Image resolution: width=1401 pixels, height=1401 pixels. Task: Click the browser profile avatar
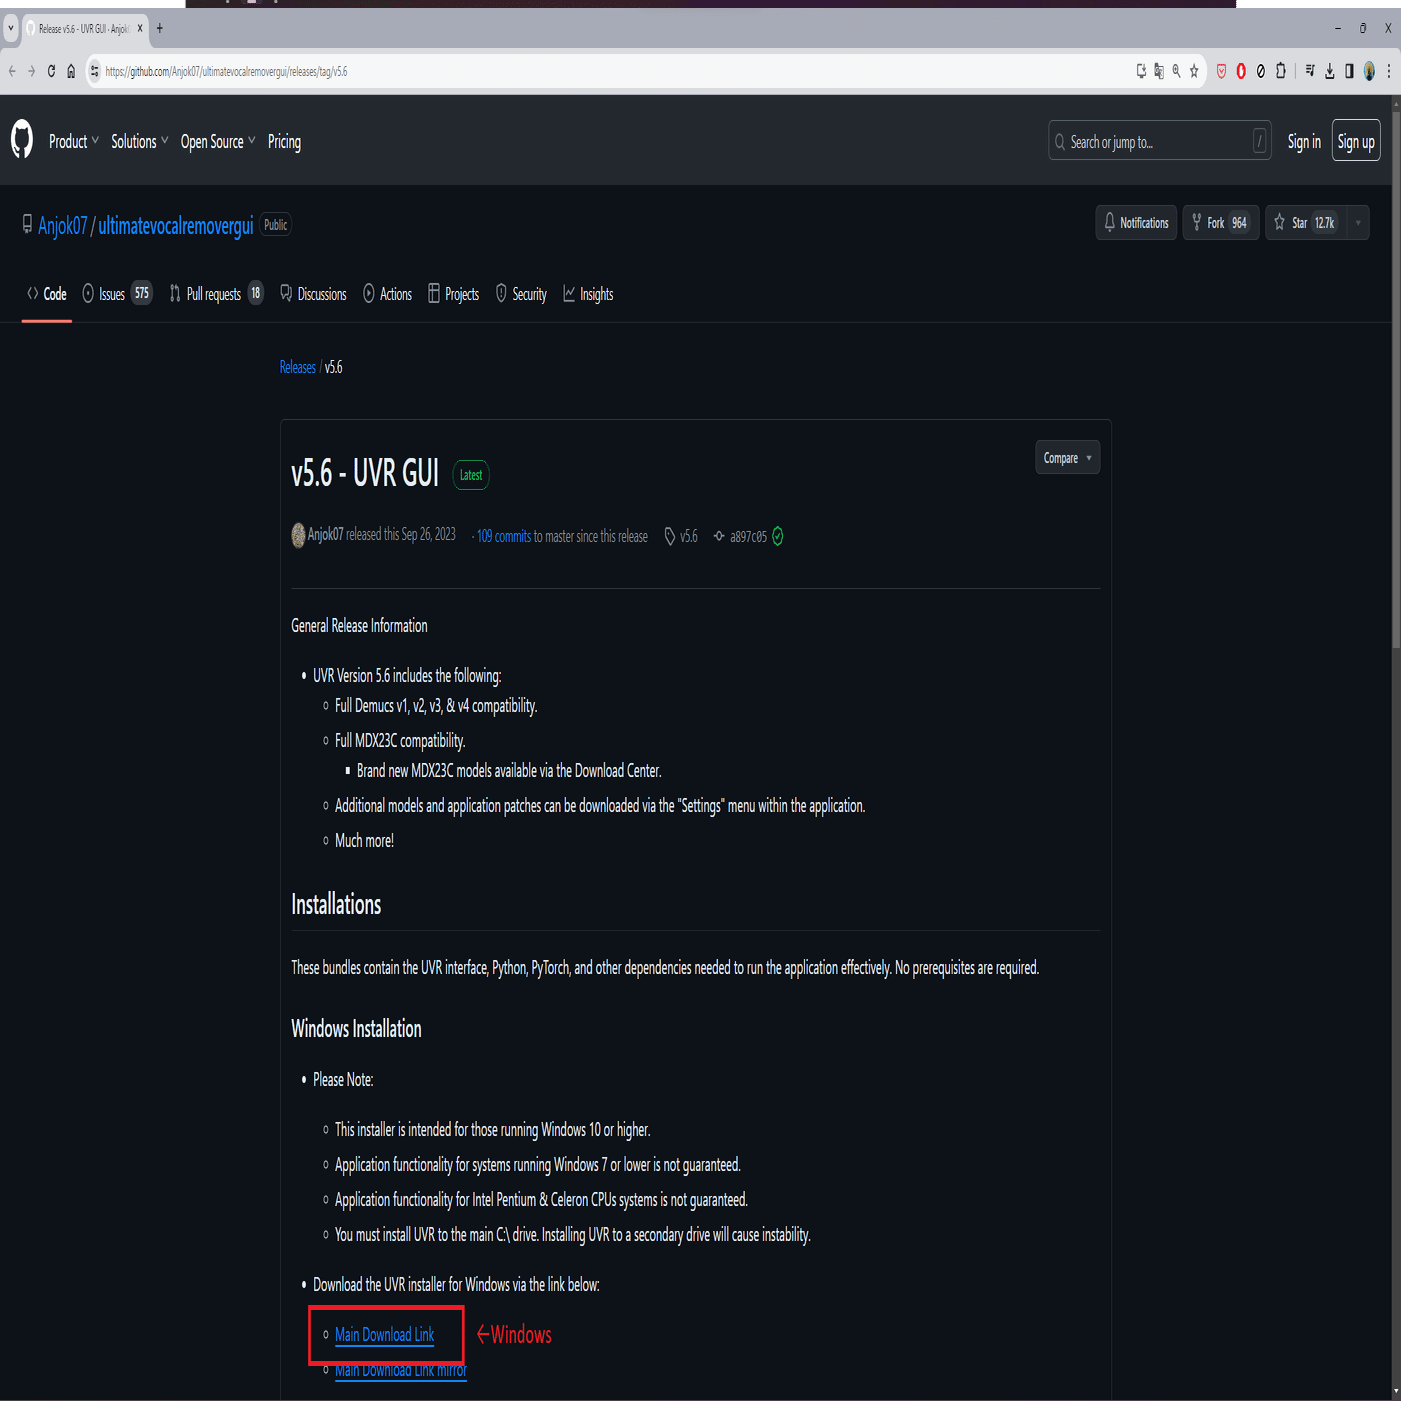point(1369,71)
